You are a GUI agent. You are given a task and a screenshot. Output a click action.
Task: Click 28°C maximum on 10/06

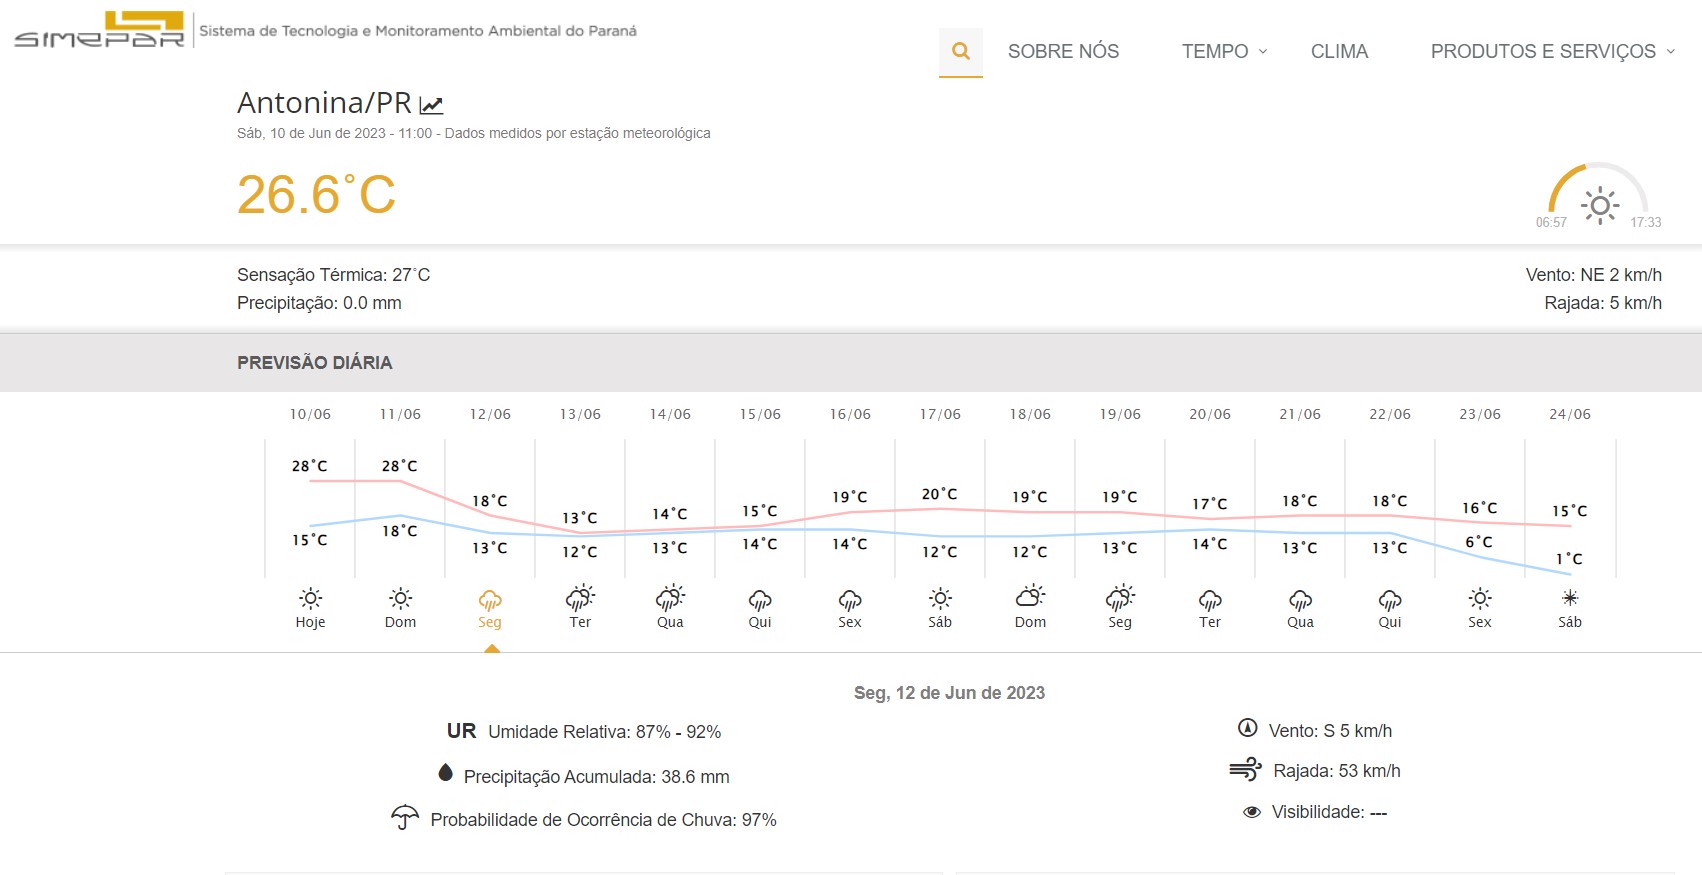tap(309, 466)
